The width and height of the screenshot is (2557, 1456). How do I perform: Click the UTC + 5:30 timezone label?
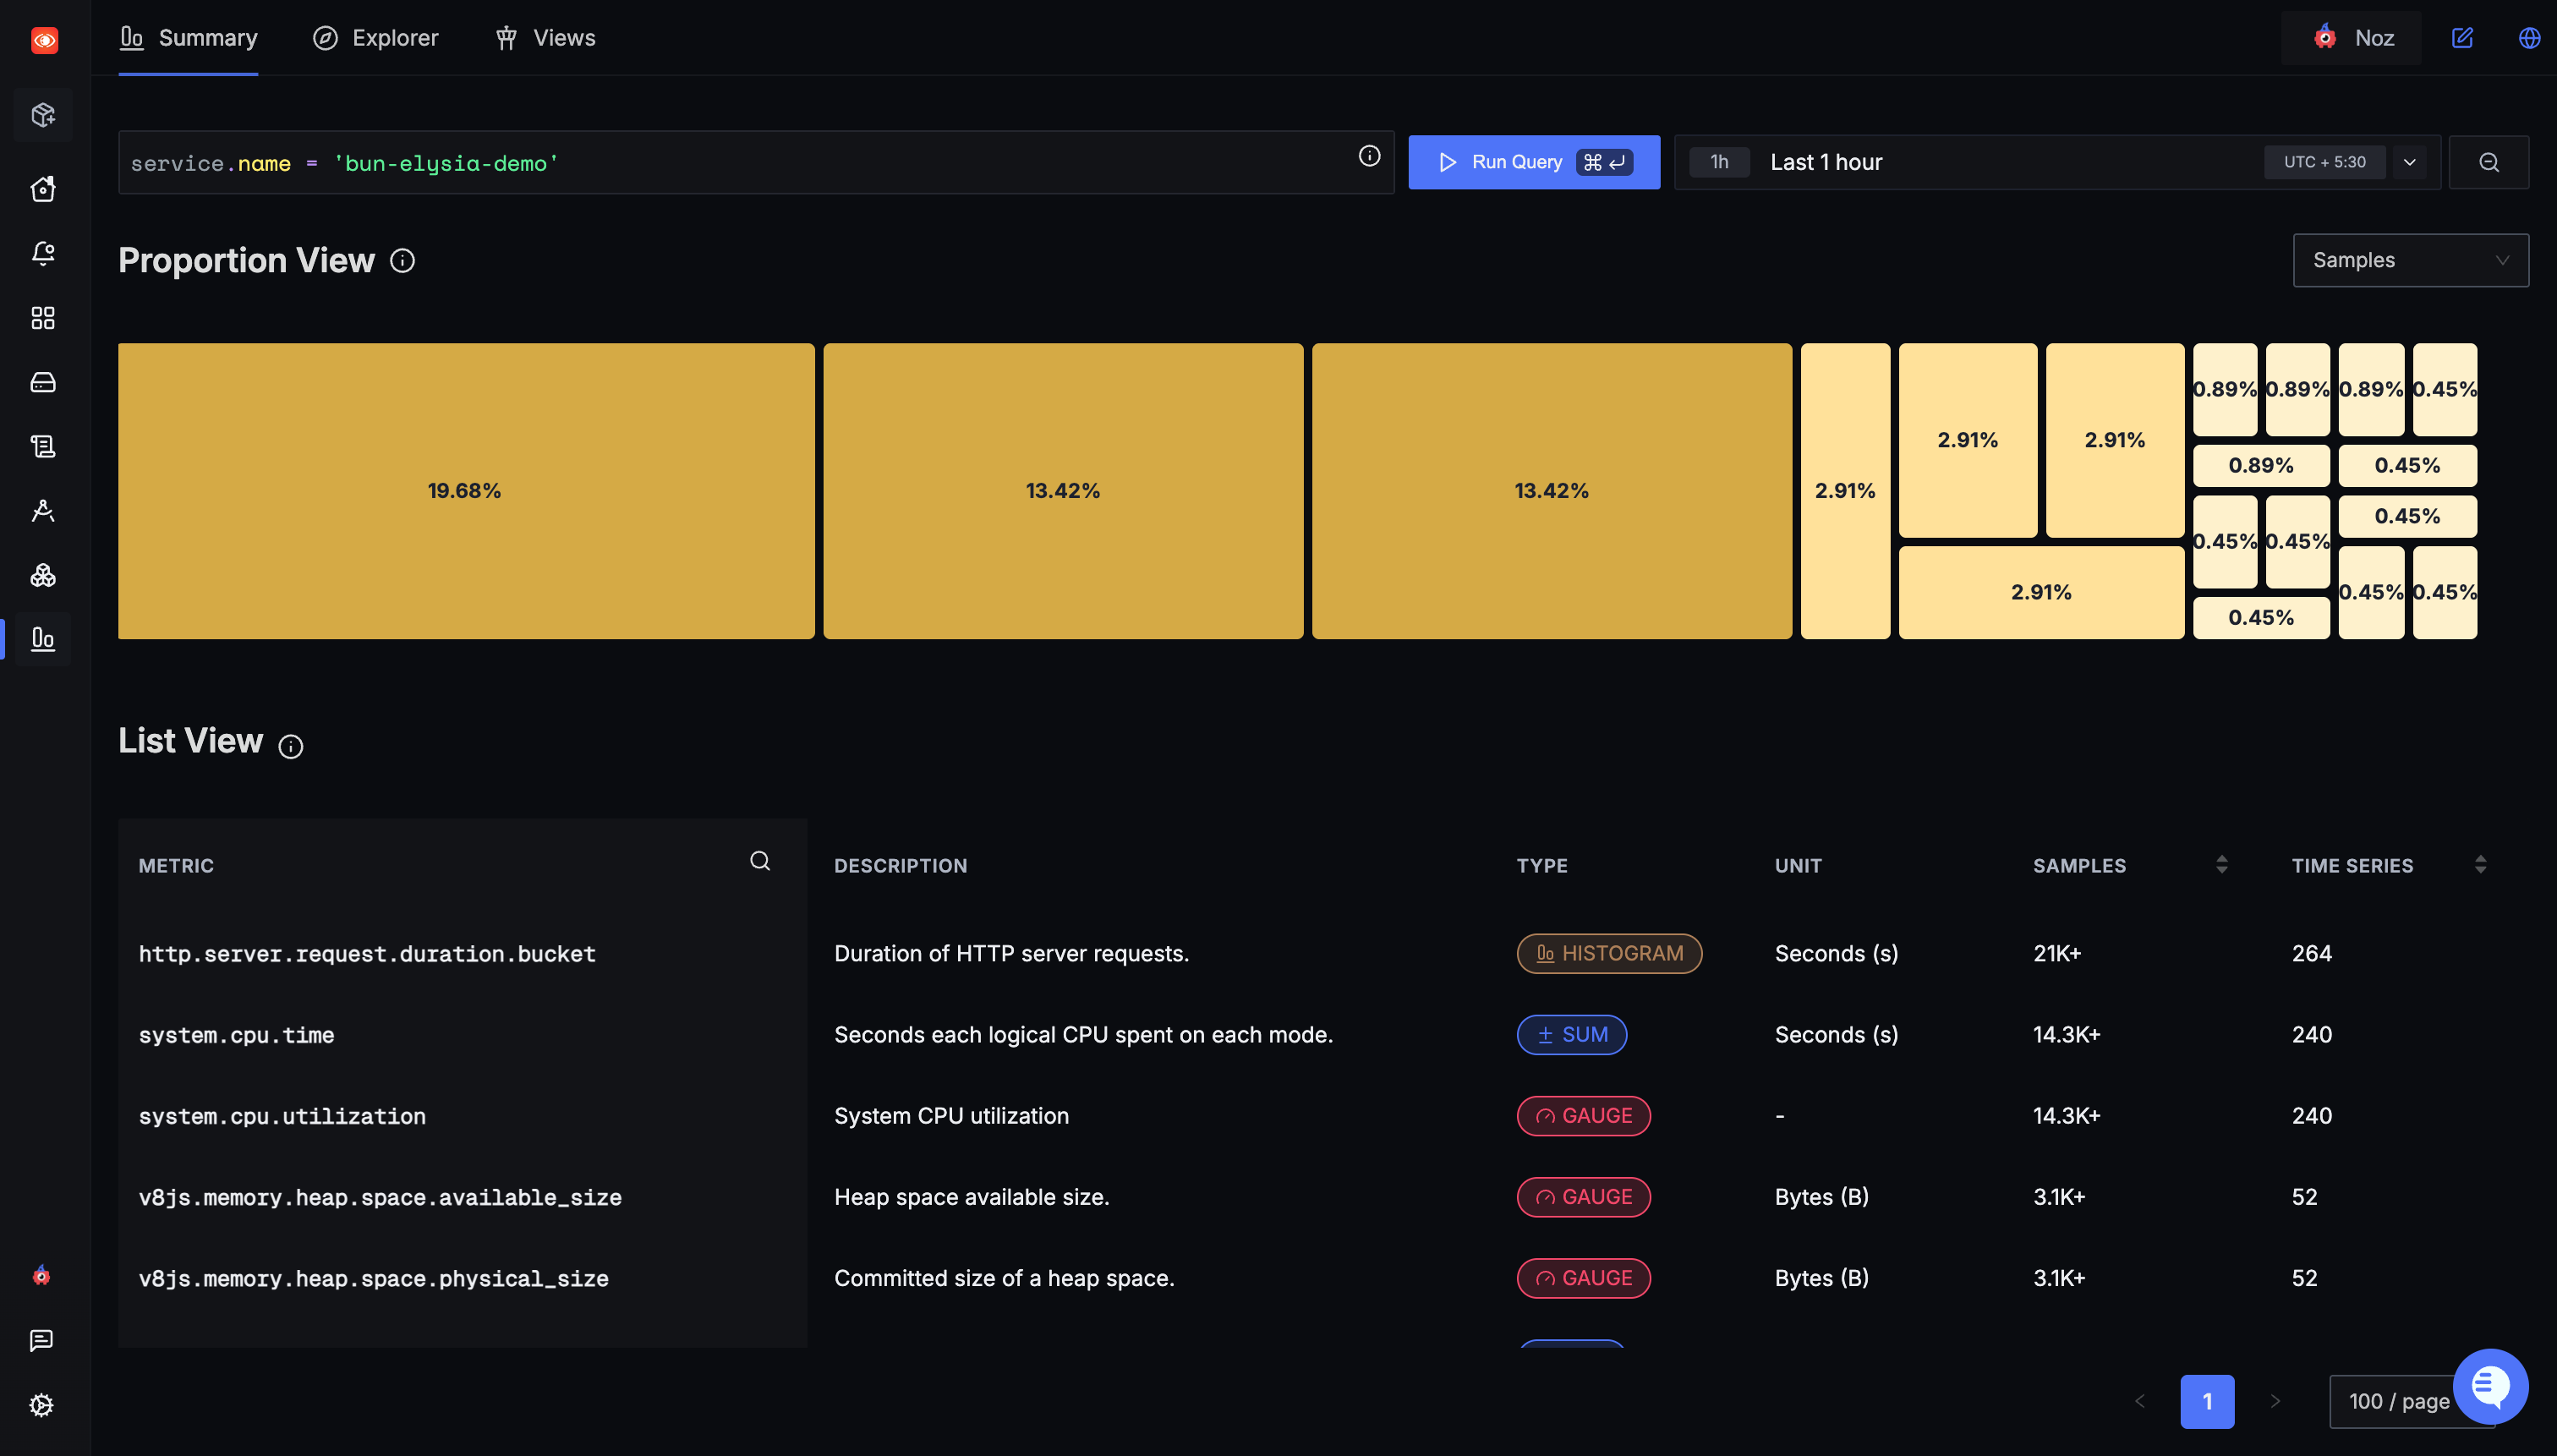click(x=2324, y=162)
